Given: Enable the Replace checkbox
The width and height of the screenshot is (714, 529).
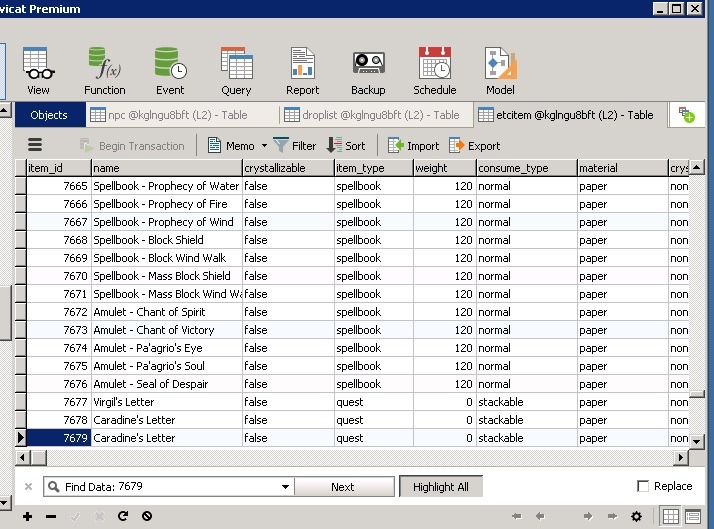Looking at the screenshot, I should 643,486.
